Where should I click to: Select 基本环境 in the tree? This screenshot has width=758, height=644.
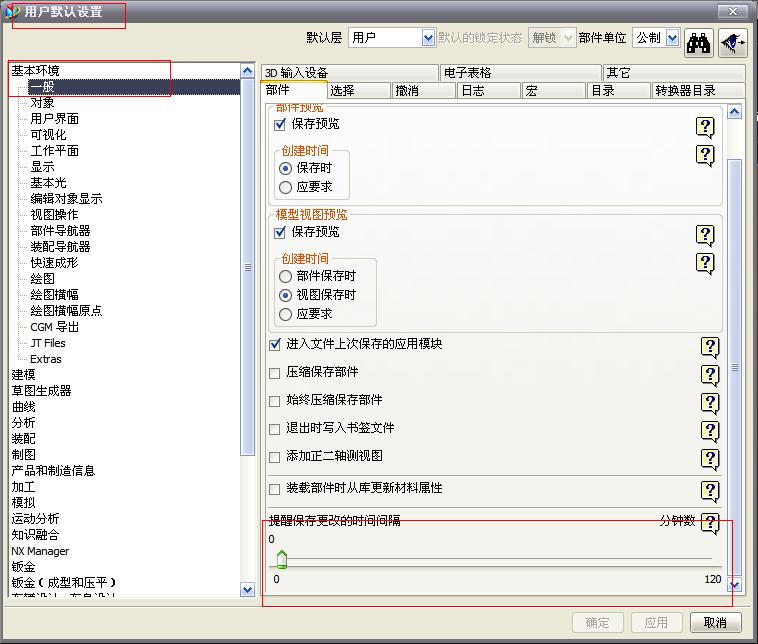(x=35, y=71)
